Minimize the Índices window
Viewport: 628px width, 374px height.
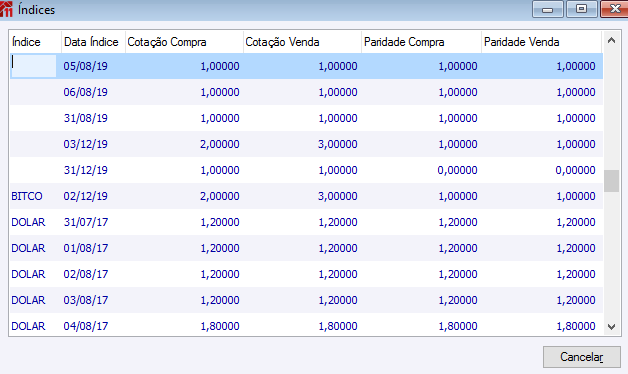click(547, 9)
